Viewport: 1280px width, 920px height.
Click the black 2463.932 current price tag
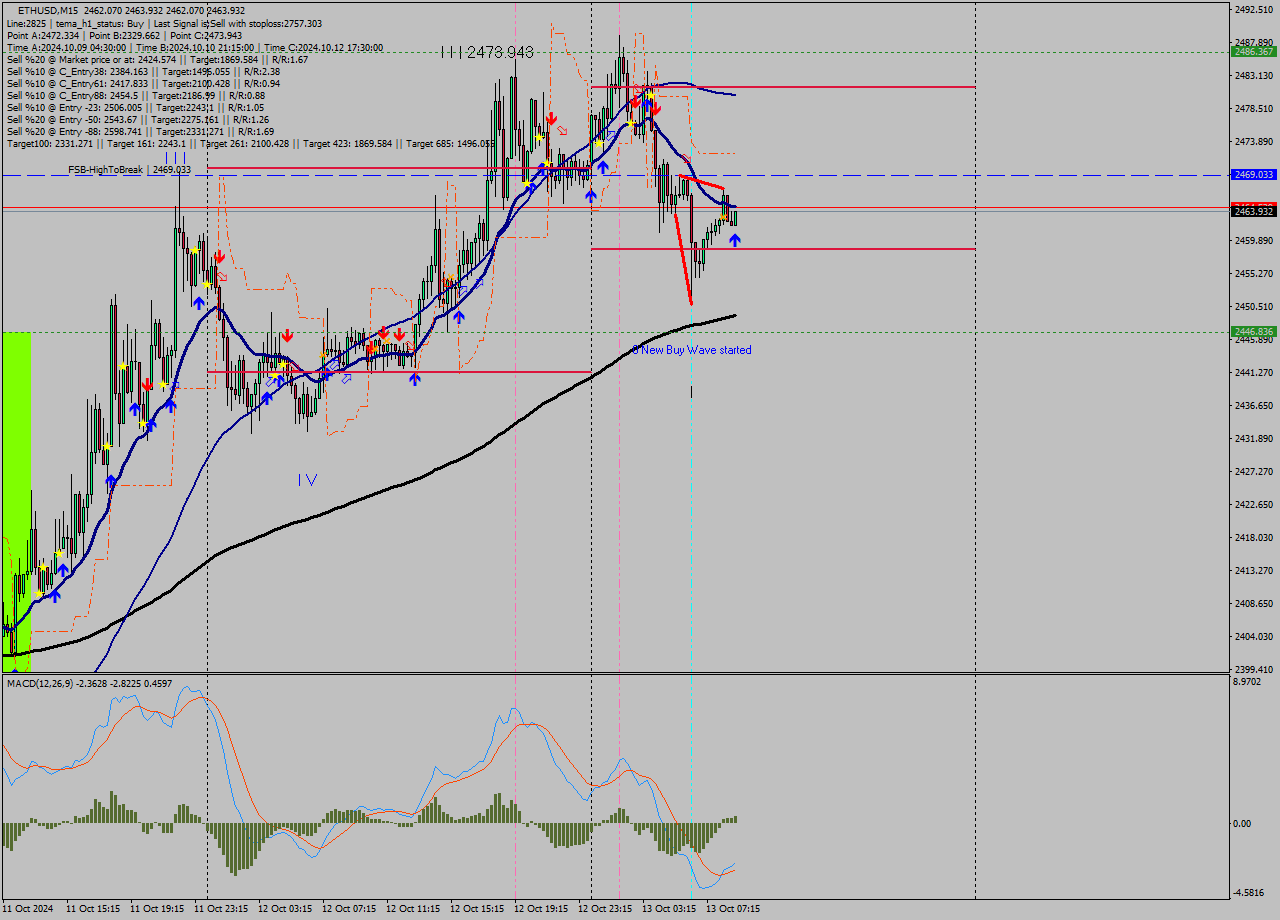[x=1253, y=211]
